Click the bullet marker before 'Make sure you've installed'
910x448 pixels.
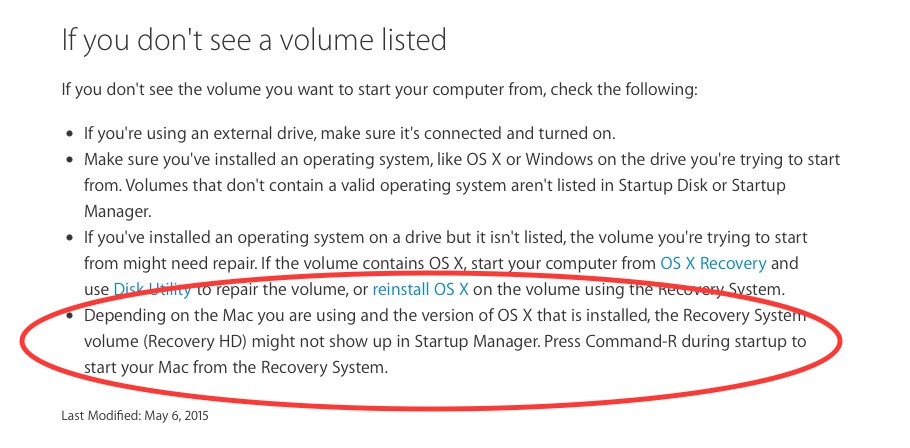click(x=68, y=160)
